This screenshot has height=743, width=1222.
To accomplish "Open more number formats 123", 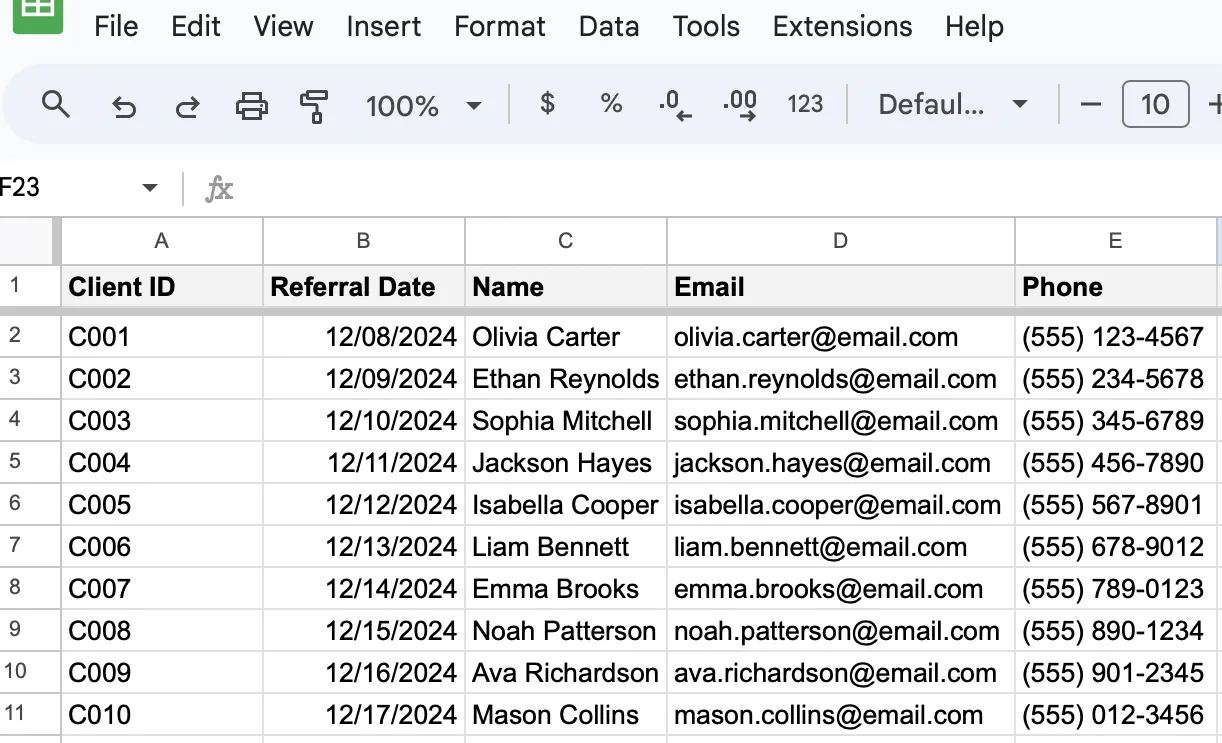I will tap(805, 104).
